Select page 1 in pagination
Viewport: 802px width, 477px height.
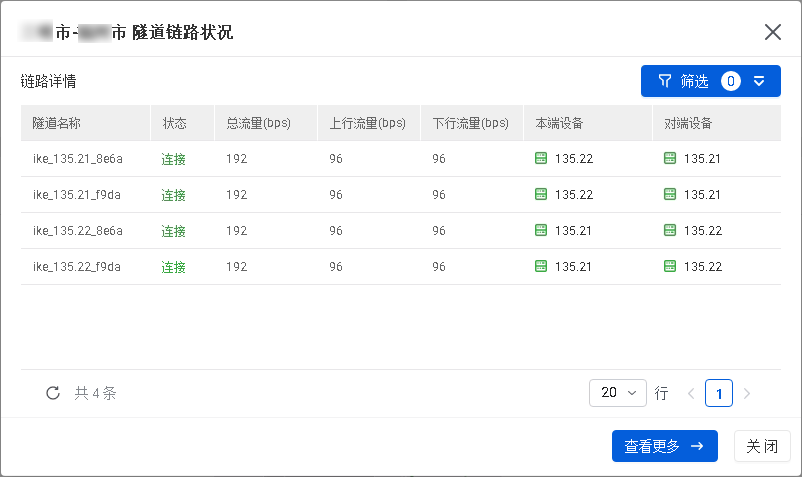click(718, 393)
